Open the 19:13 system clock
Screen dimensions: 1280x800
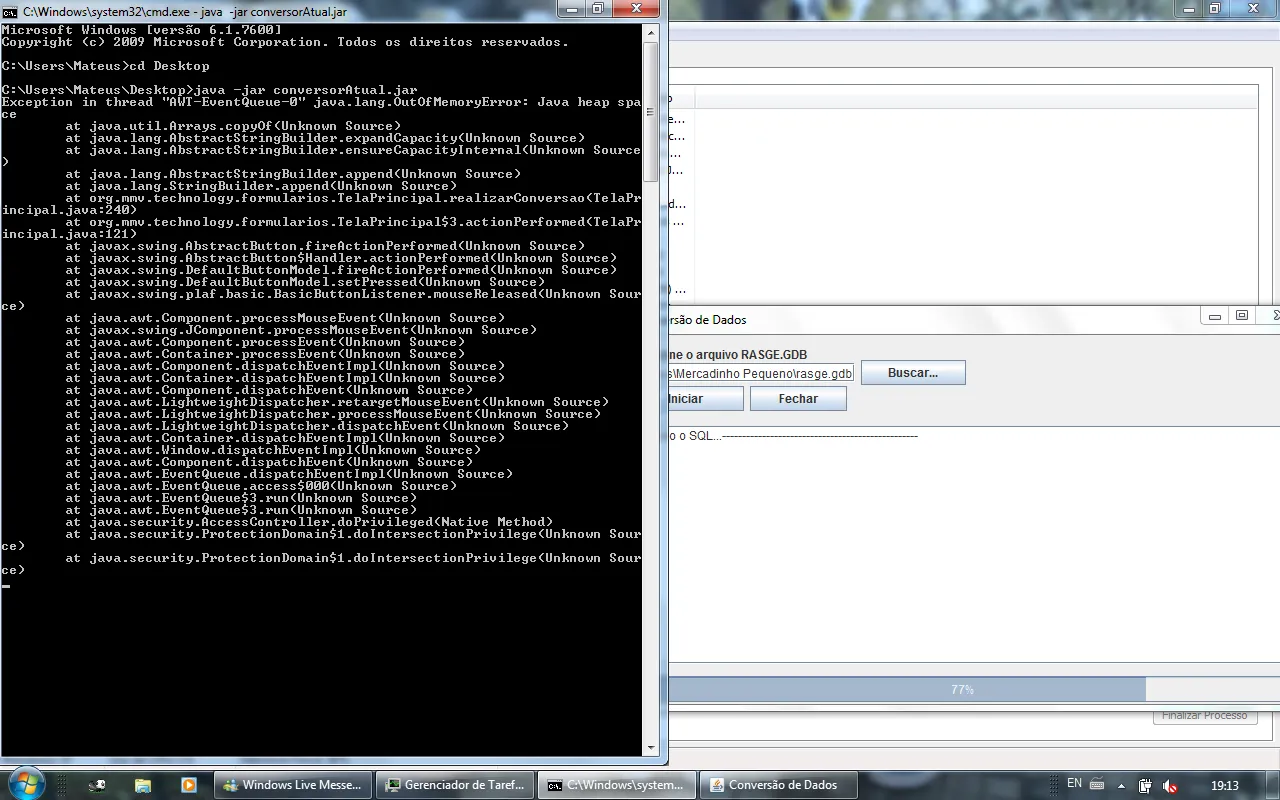click(x=1225, y=786)
